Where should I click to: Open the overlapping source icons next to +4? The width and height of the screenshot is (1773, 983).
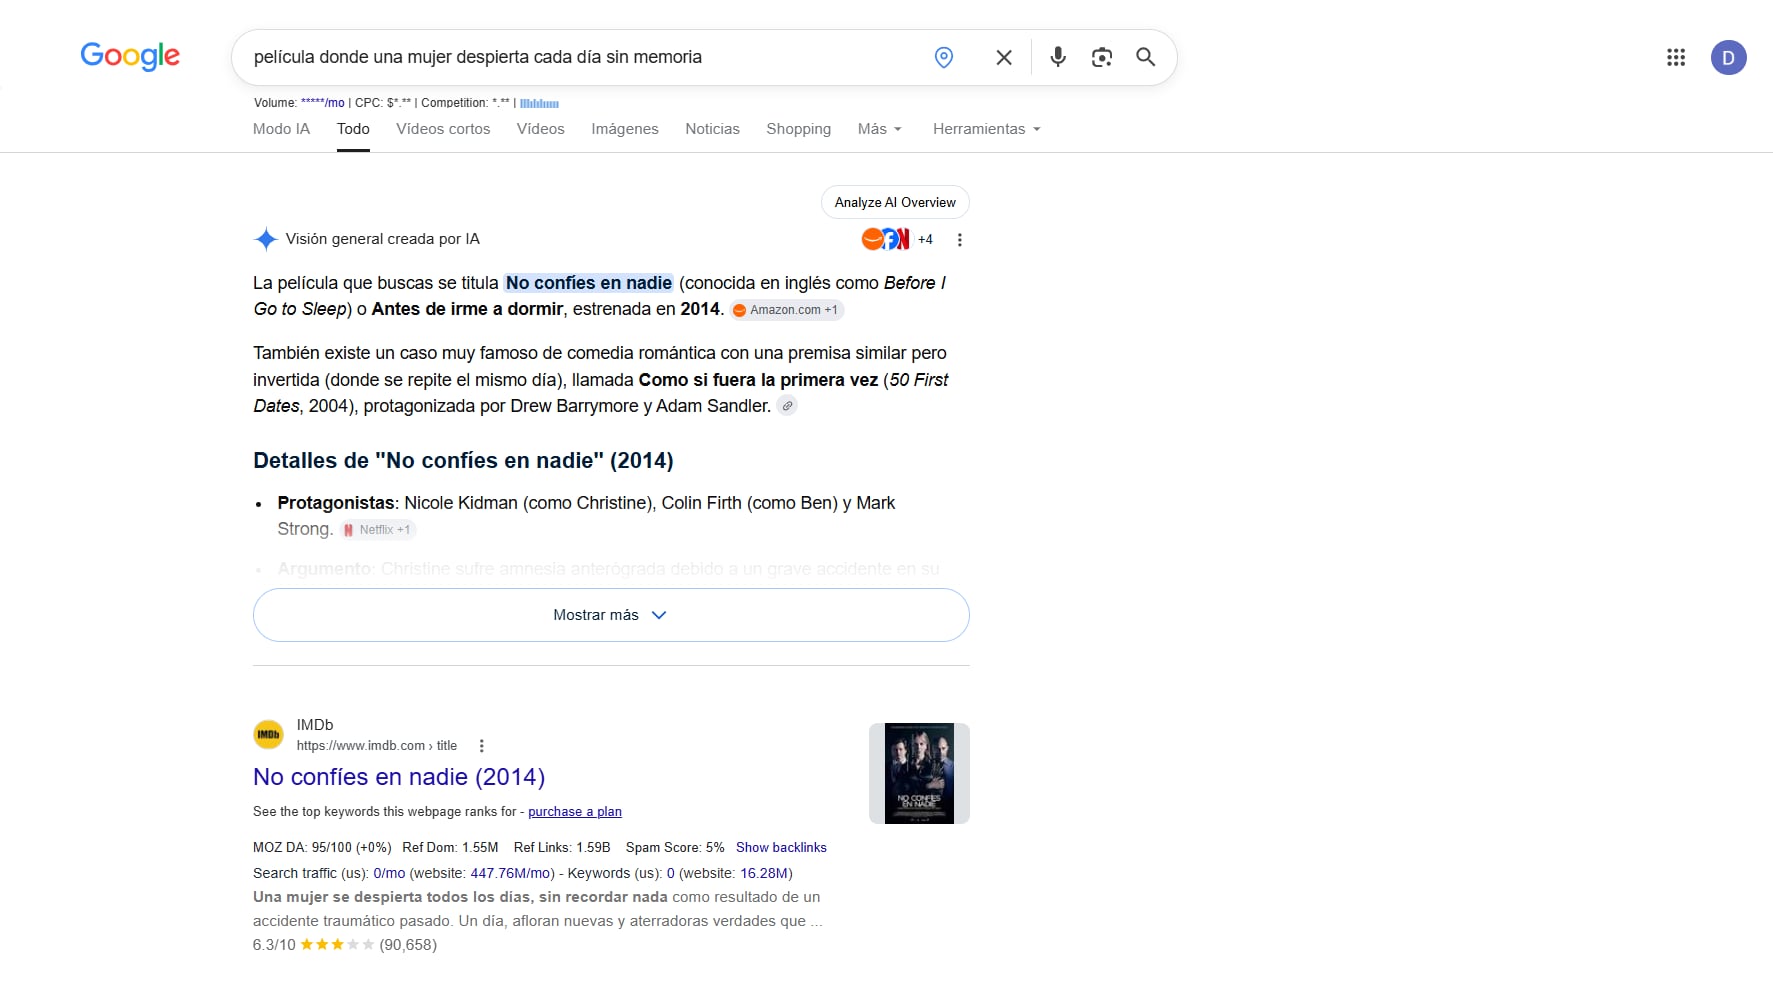tap(886, 239)
